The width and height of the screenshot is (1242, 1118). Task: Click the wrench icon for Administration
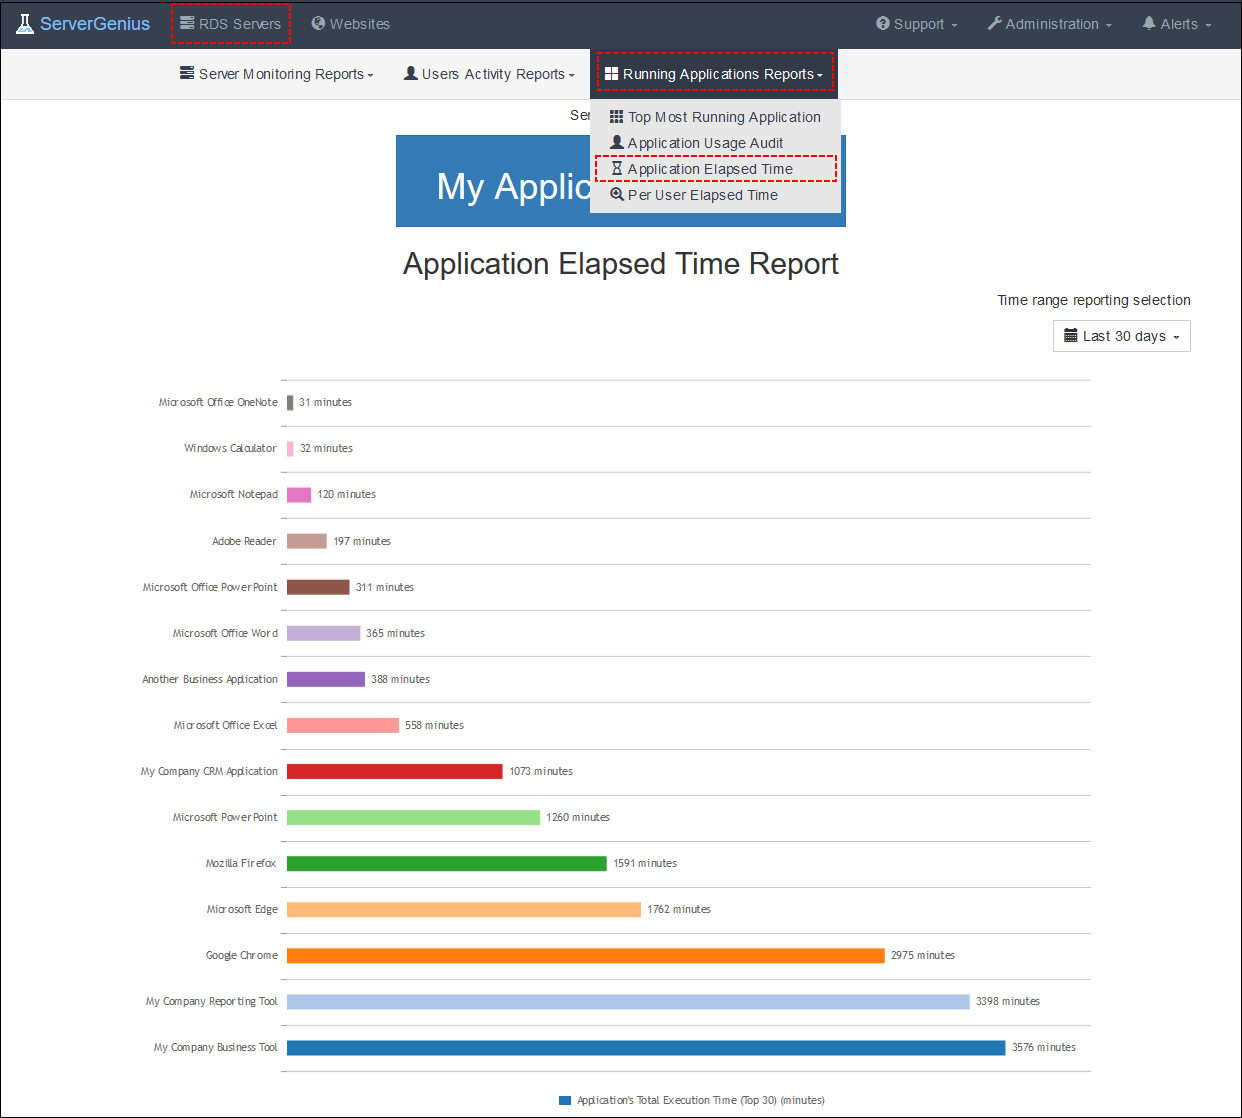(x=996, y=23)
